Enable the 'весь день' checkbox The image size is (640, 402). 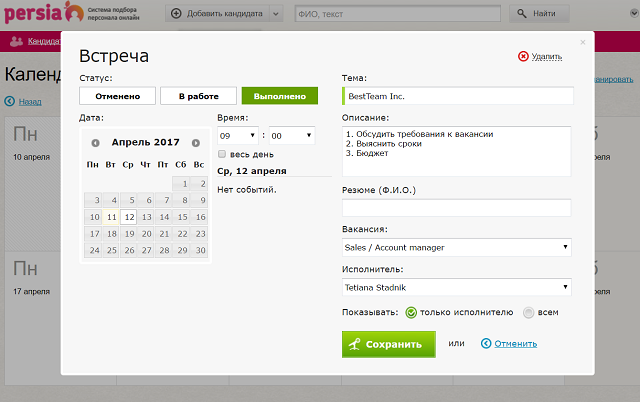tap(222, 154)
